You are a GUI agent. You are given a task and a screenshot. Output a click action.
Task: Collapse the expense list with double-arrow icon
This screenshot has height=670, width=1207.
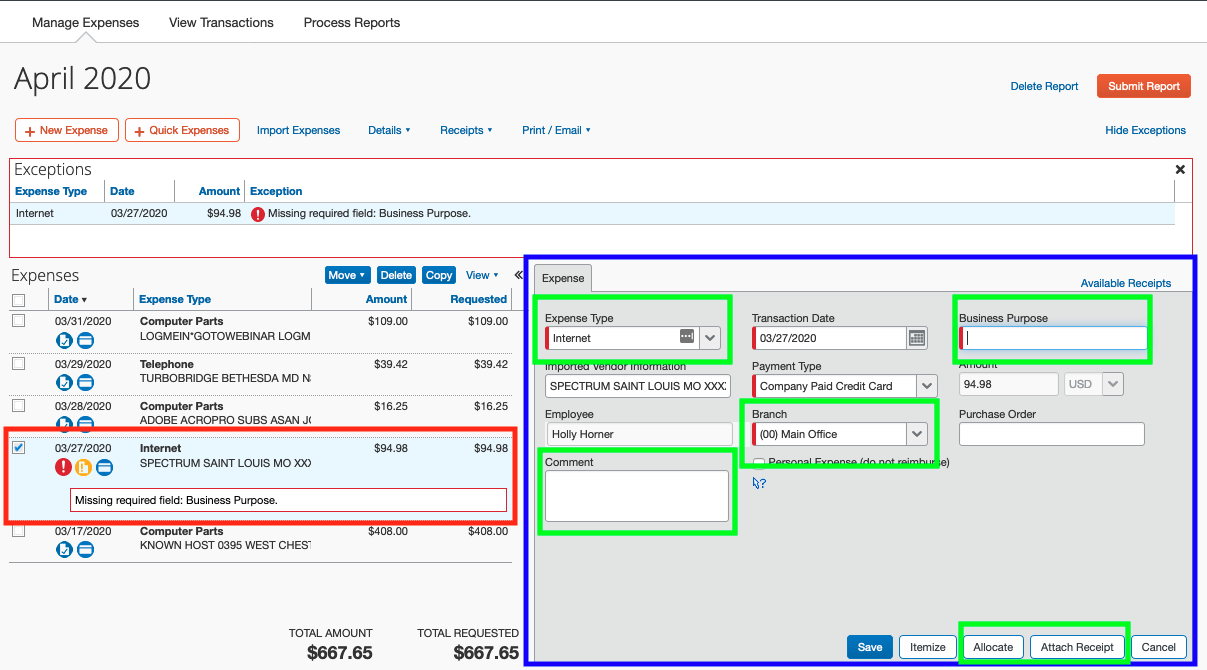pyautogui.click(x=518, y=275)
